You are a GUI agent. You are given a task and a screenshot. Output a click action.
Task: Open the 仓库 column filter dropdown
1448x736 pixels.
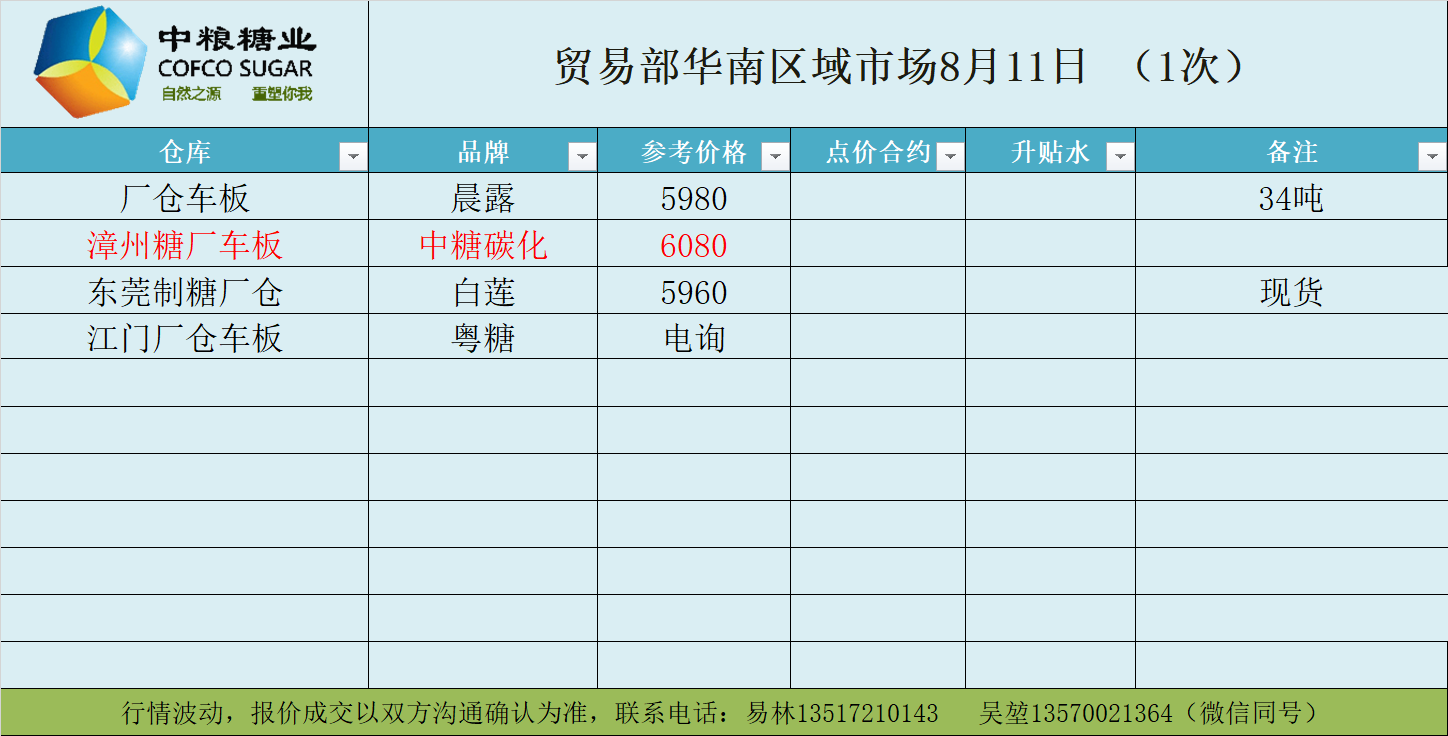[x=353, y=156]
